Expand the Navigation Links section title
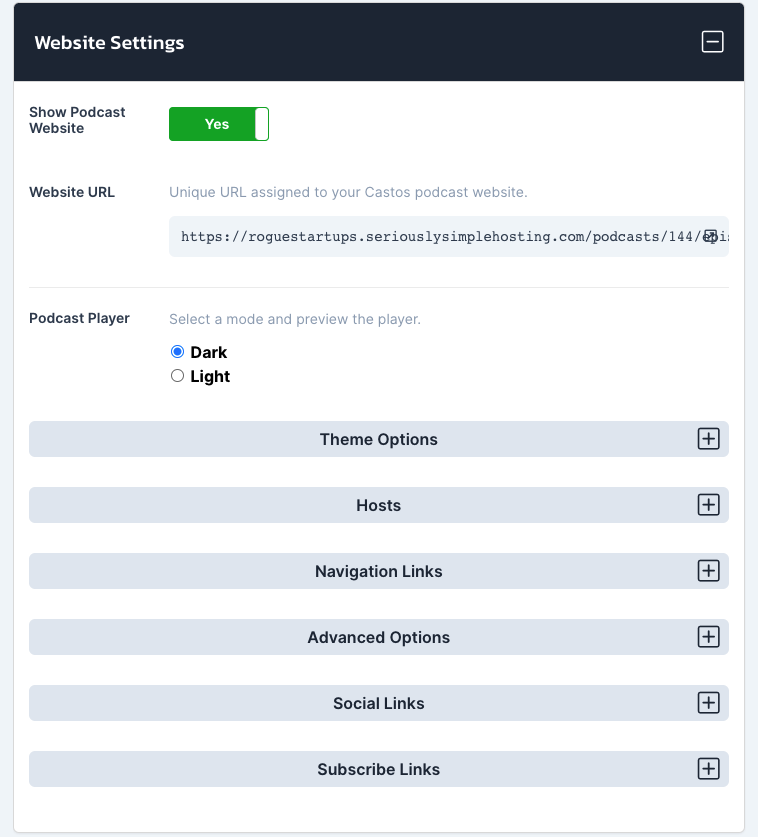This screenshot has height=837, width=758. pos(378,571)
